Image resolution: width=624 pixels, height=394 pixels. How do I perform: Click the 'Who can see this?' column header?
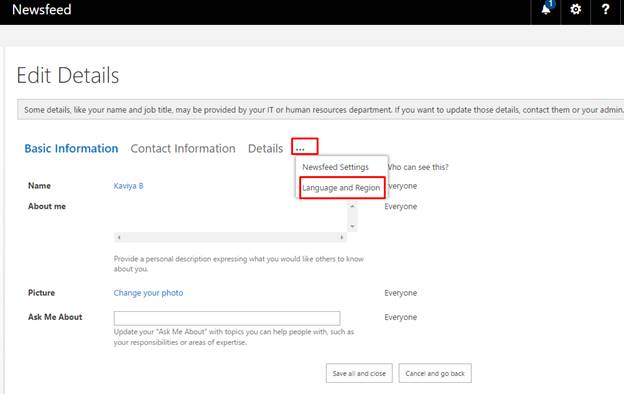coord(418,167)
